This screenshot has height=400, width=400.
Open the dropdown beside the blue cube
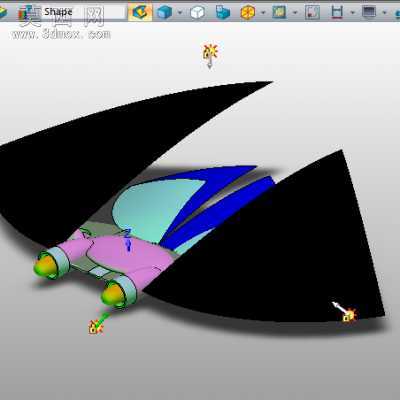(x=180, y=13)
